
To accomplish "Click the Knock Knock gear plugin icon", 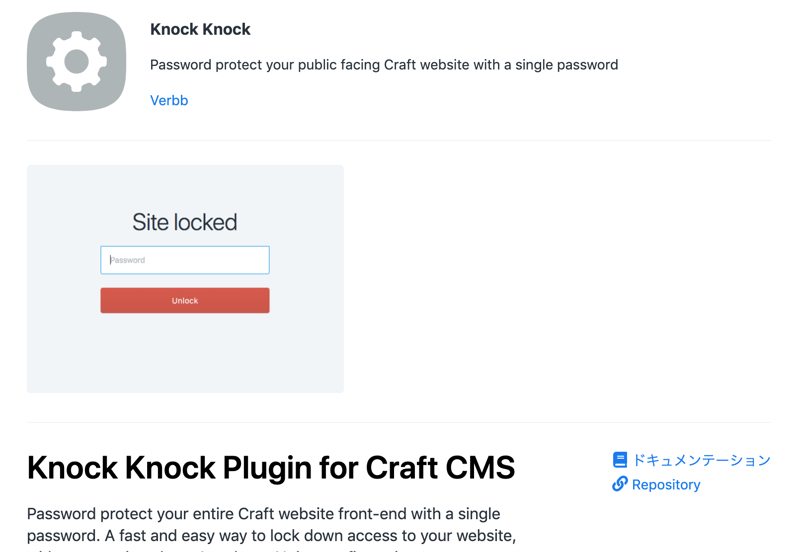I will pos(77,62).
